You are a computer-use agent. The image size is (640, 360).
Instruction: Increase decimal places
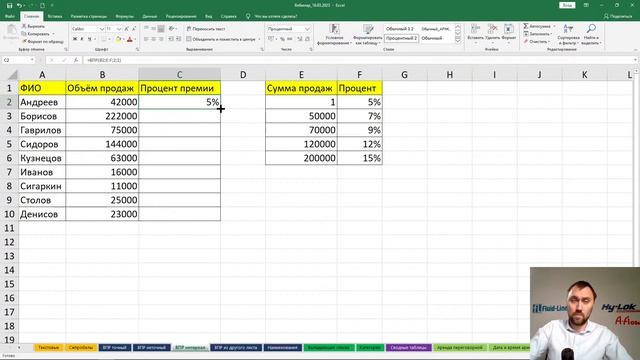point(300,39)
